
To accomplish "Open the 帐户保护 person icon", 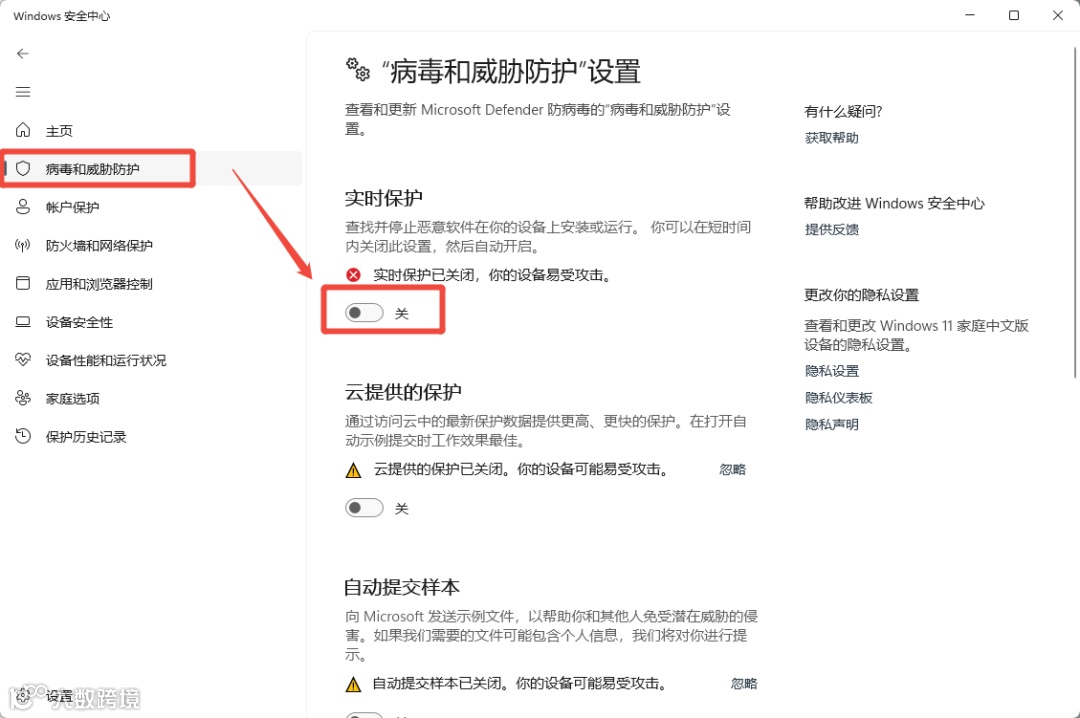I will (x=23, y=207).
